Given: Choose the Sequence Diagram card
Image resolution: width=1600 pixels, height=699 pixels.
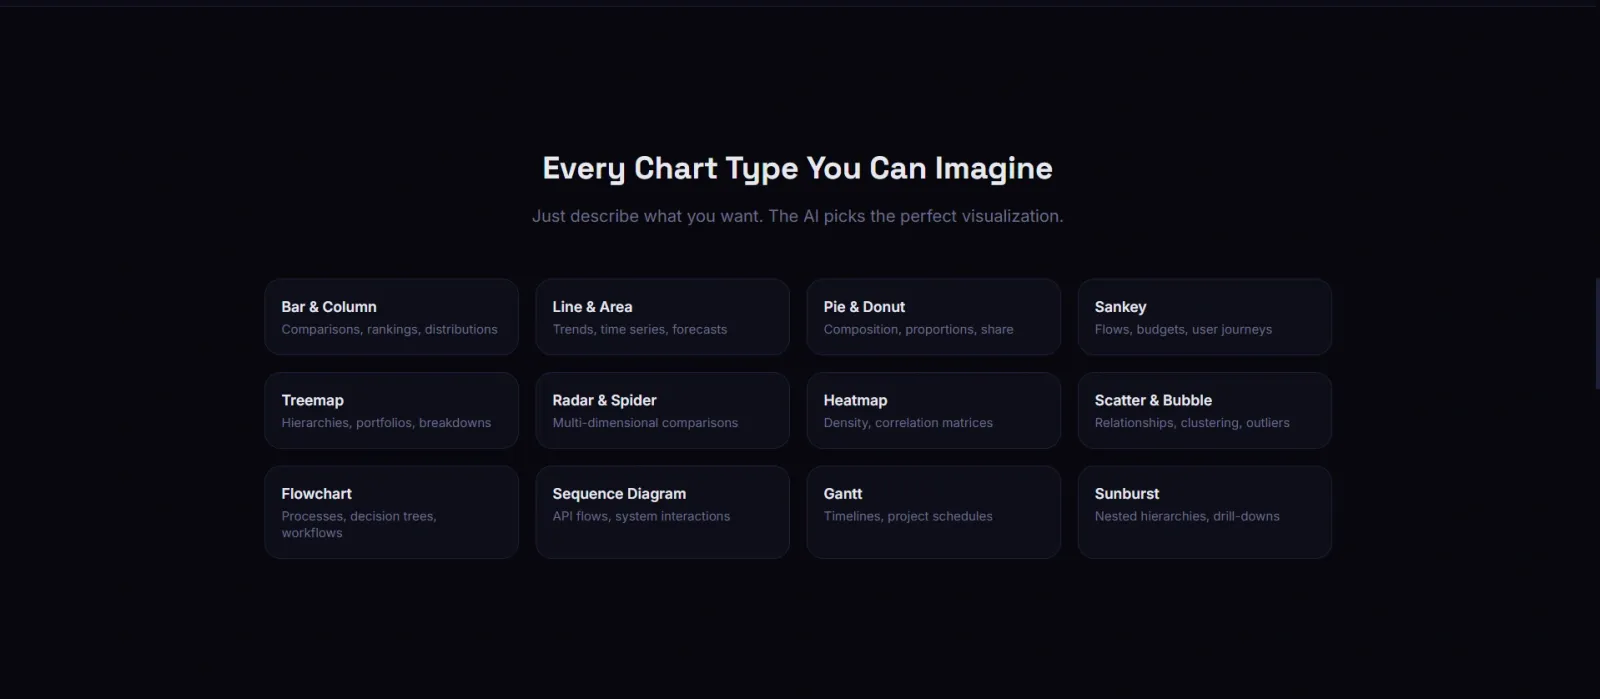Looking at the screenshot, I should click(662, 512).
